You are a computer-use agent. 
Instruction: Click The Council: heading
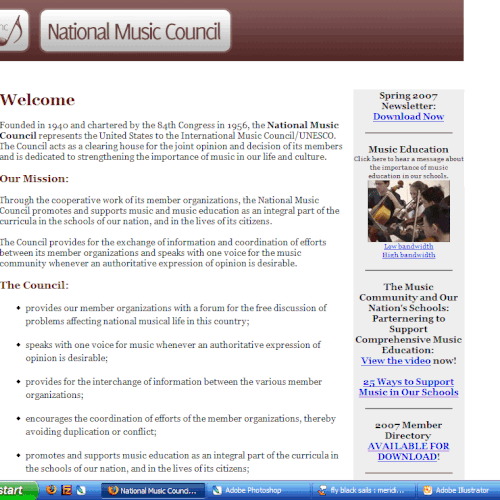point(34,285)
